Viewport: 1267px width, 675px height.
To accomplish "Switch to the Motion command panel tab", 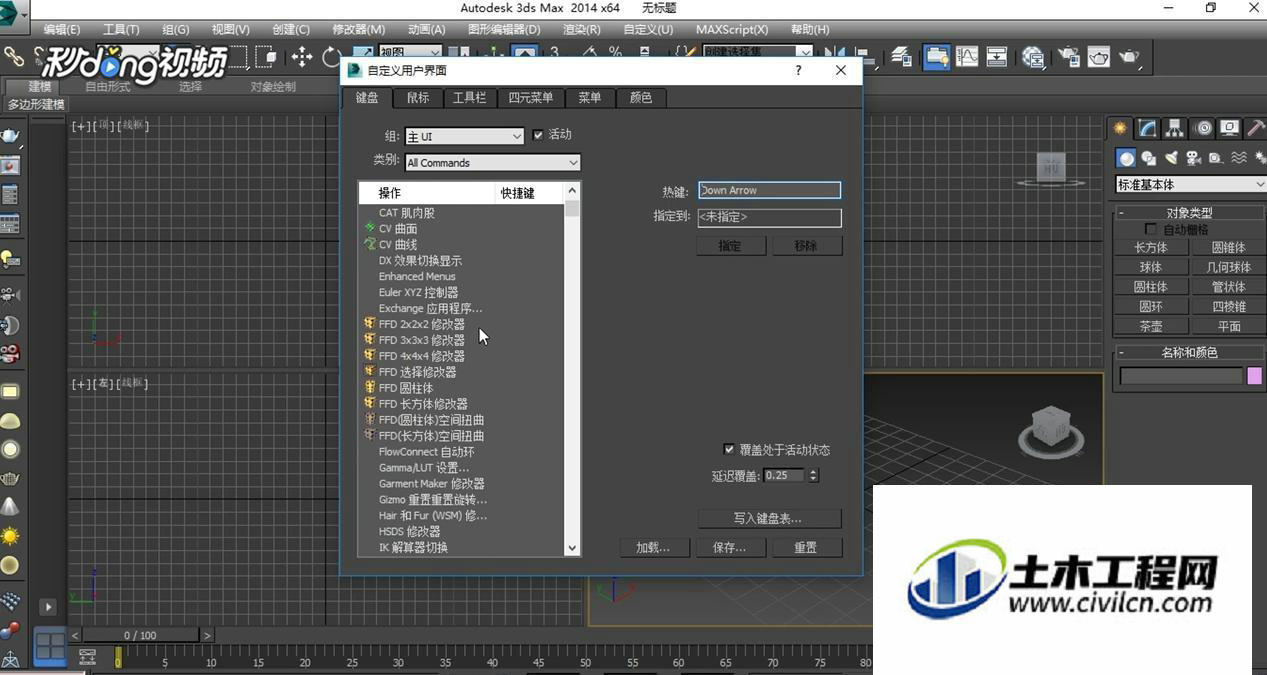I will (x=1203, y=128).
